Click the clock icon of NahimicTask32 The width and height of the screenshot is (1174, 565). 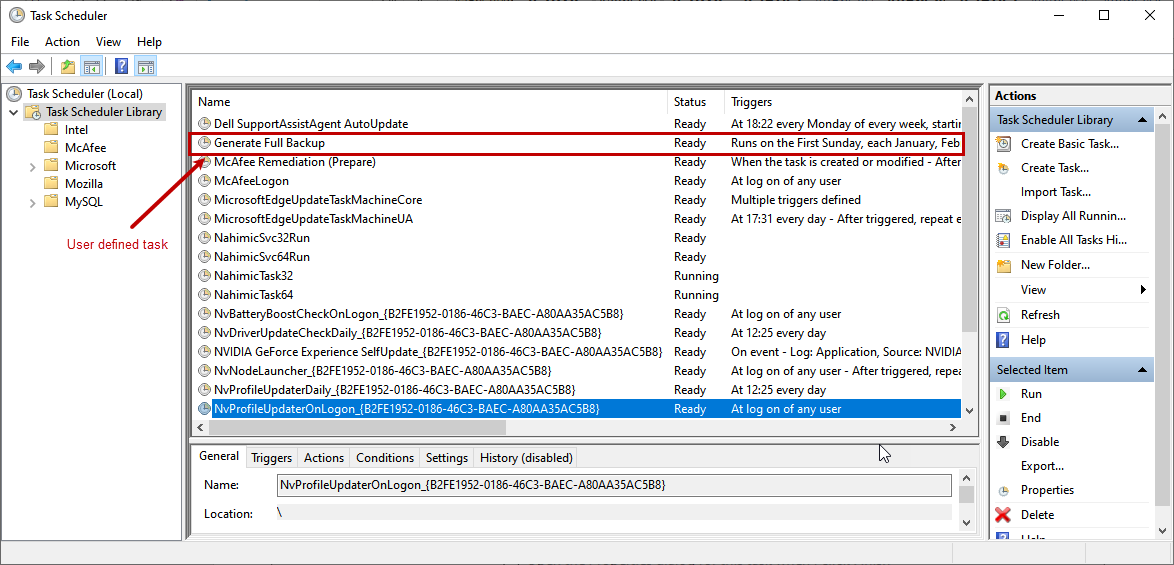[x=204, y=275]
